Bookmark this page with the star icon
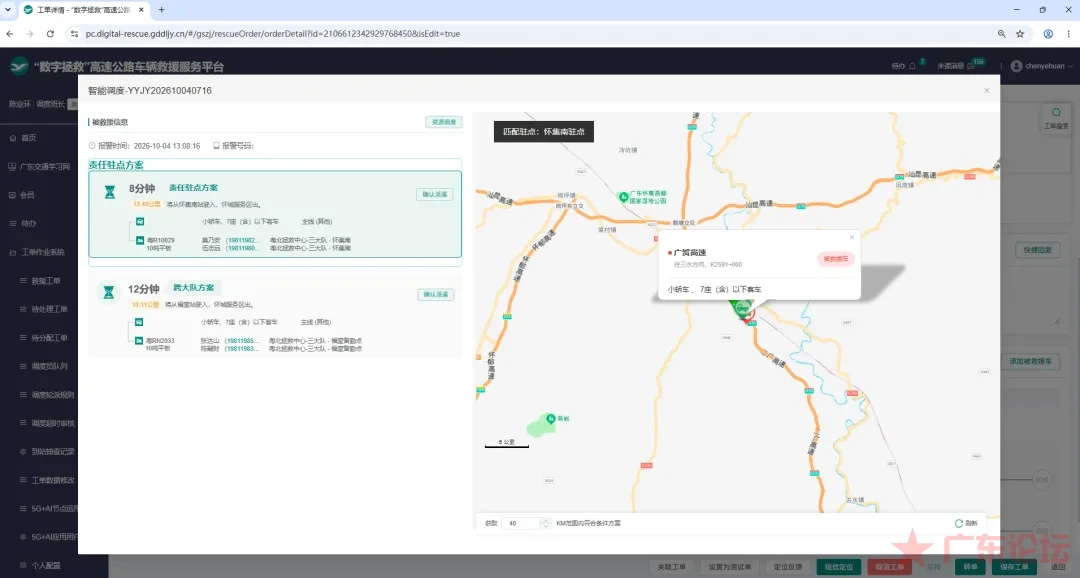The width and height of the screenshot is (1080, 578). (1020, 34)
